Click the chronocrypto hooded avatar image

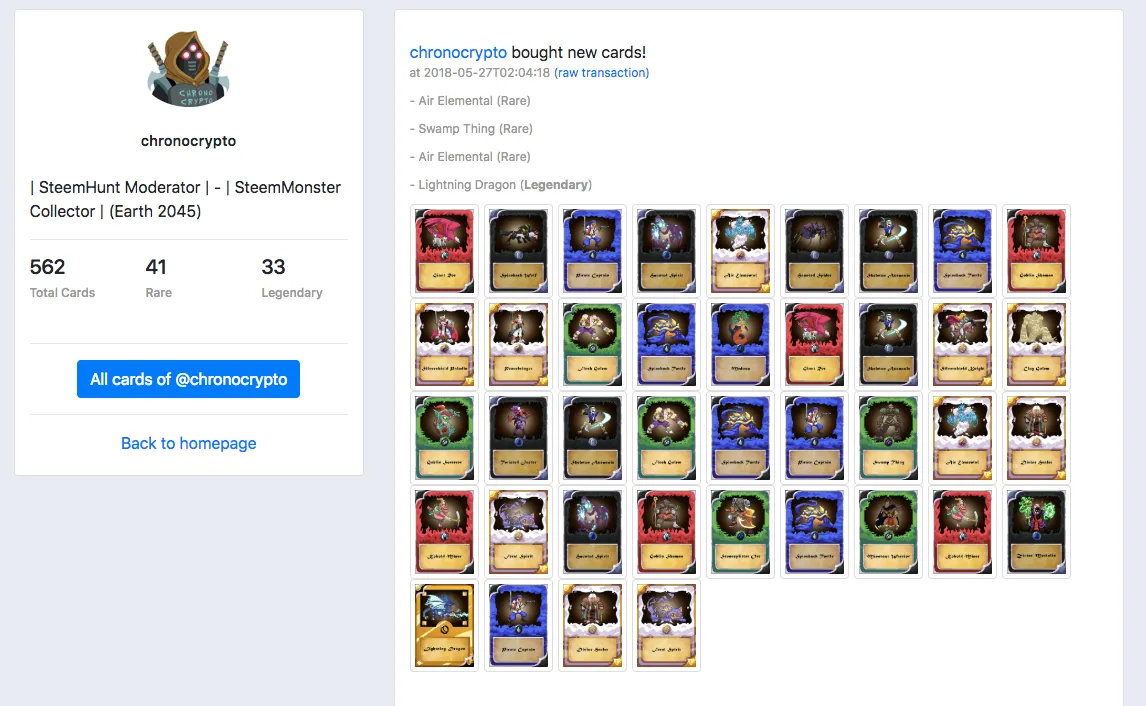point(189,69)
